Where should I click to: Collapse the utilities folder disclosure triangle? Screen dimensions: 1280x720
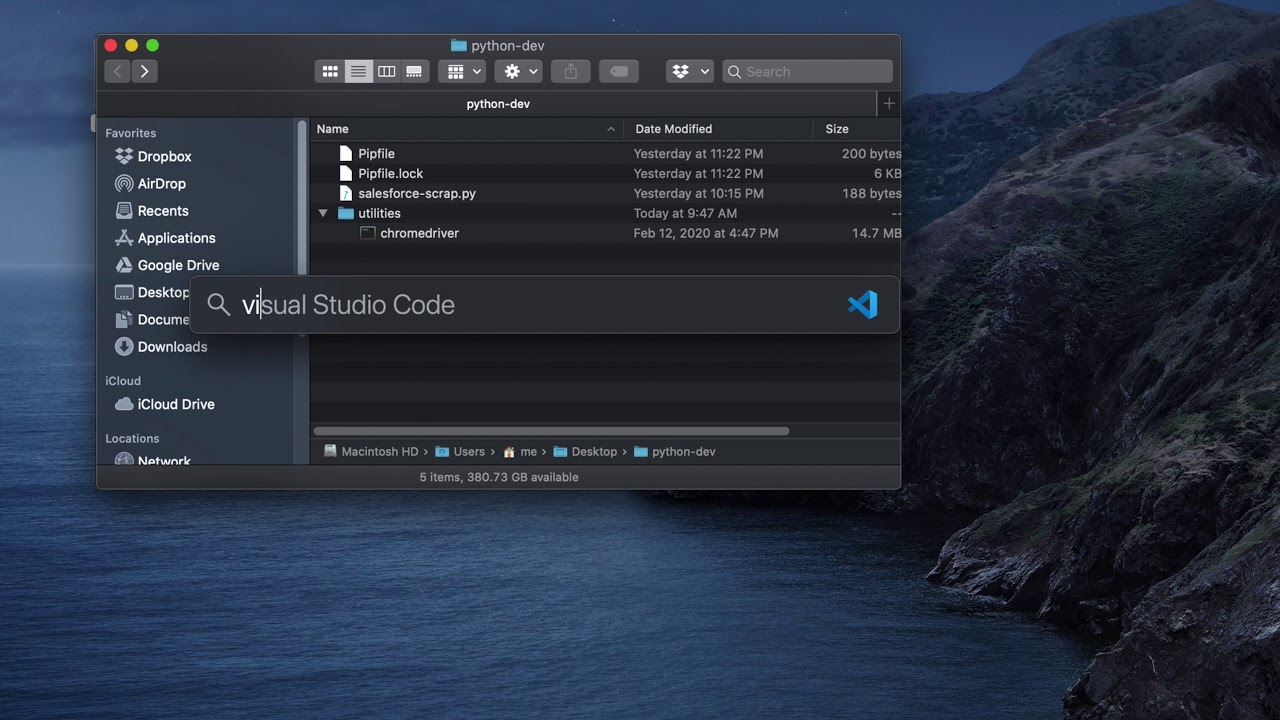coord(323,213)
